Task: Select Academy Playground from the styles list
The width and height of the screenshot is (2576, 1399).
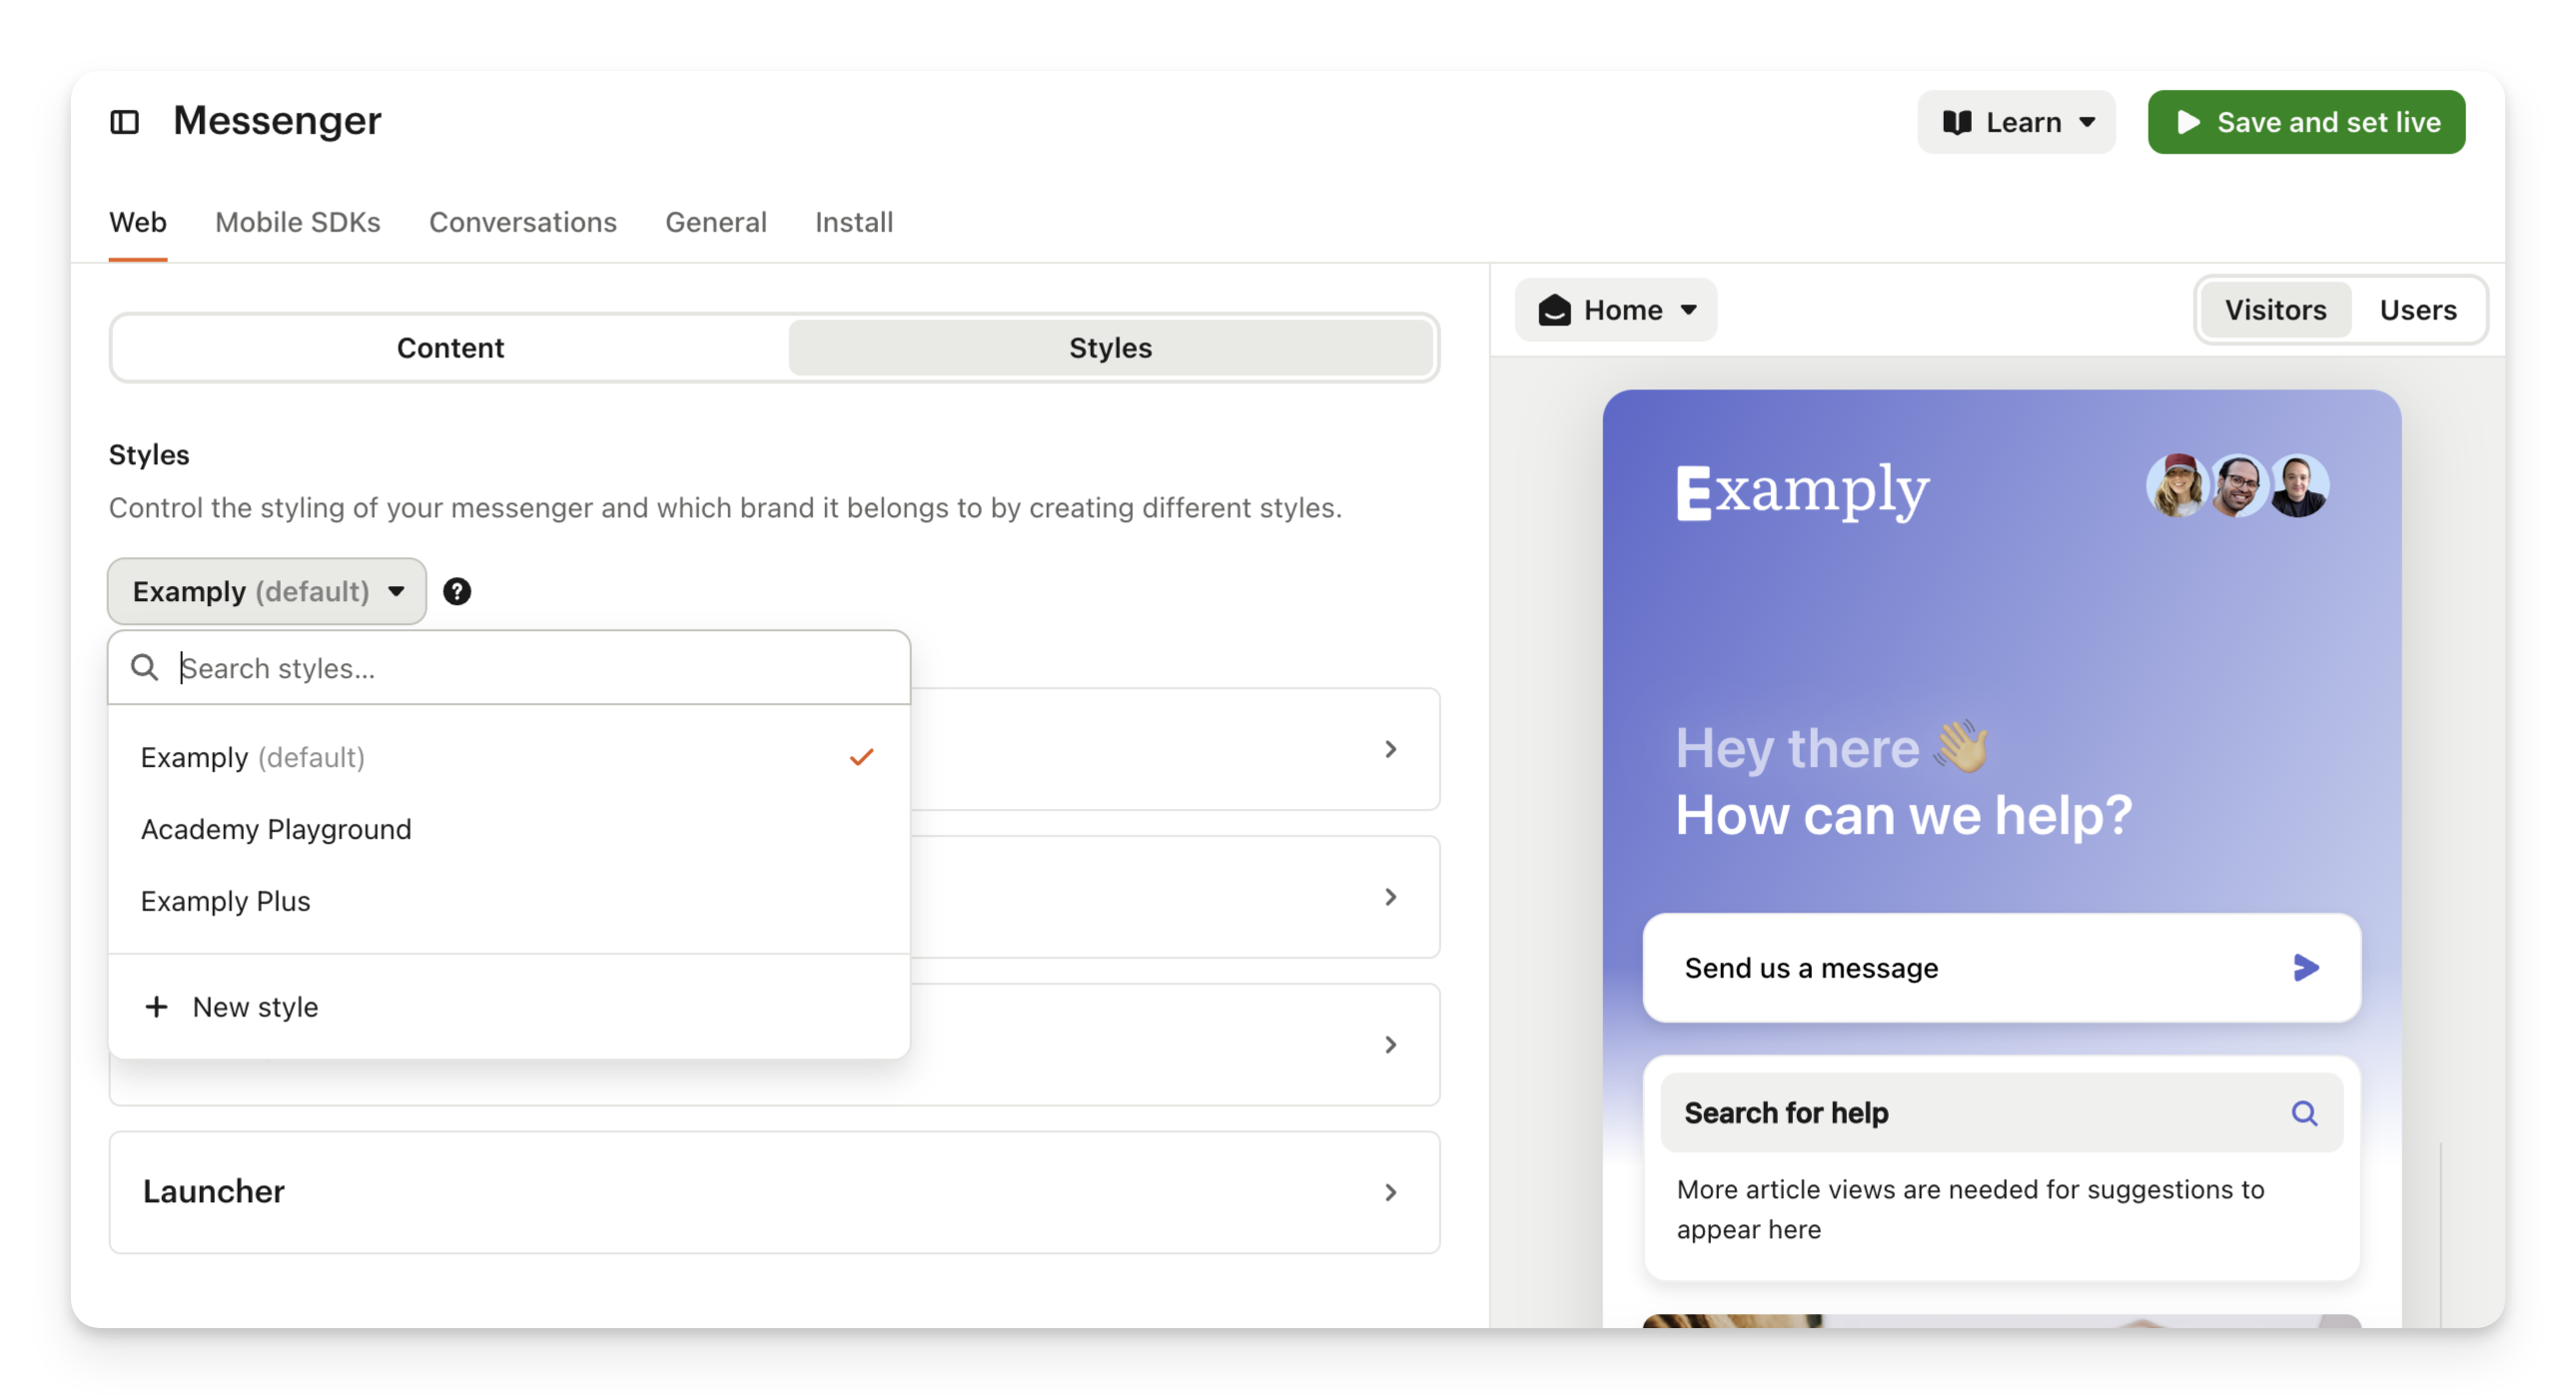Action: [276, 829]
